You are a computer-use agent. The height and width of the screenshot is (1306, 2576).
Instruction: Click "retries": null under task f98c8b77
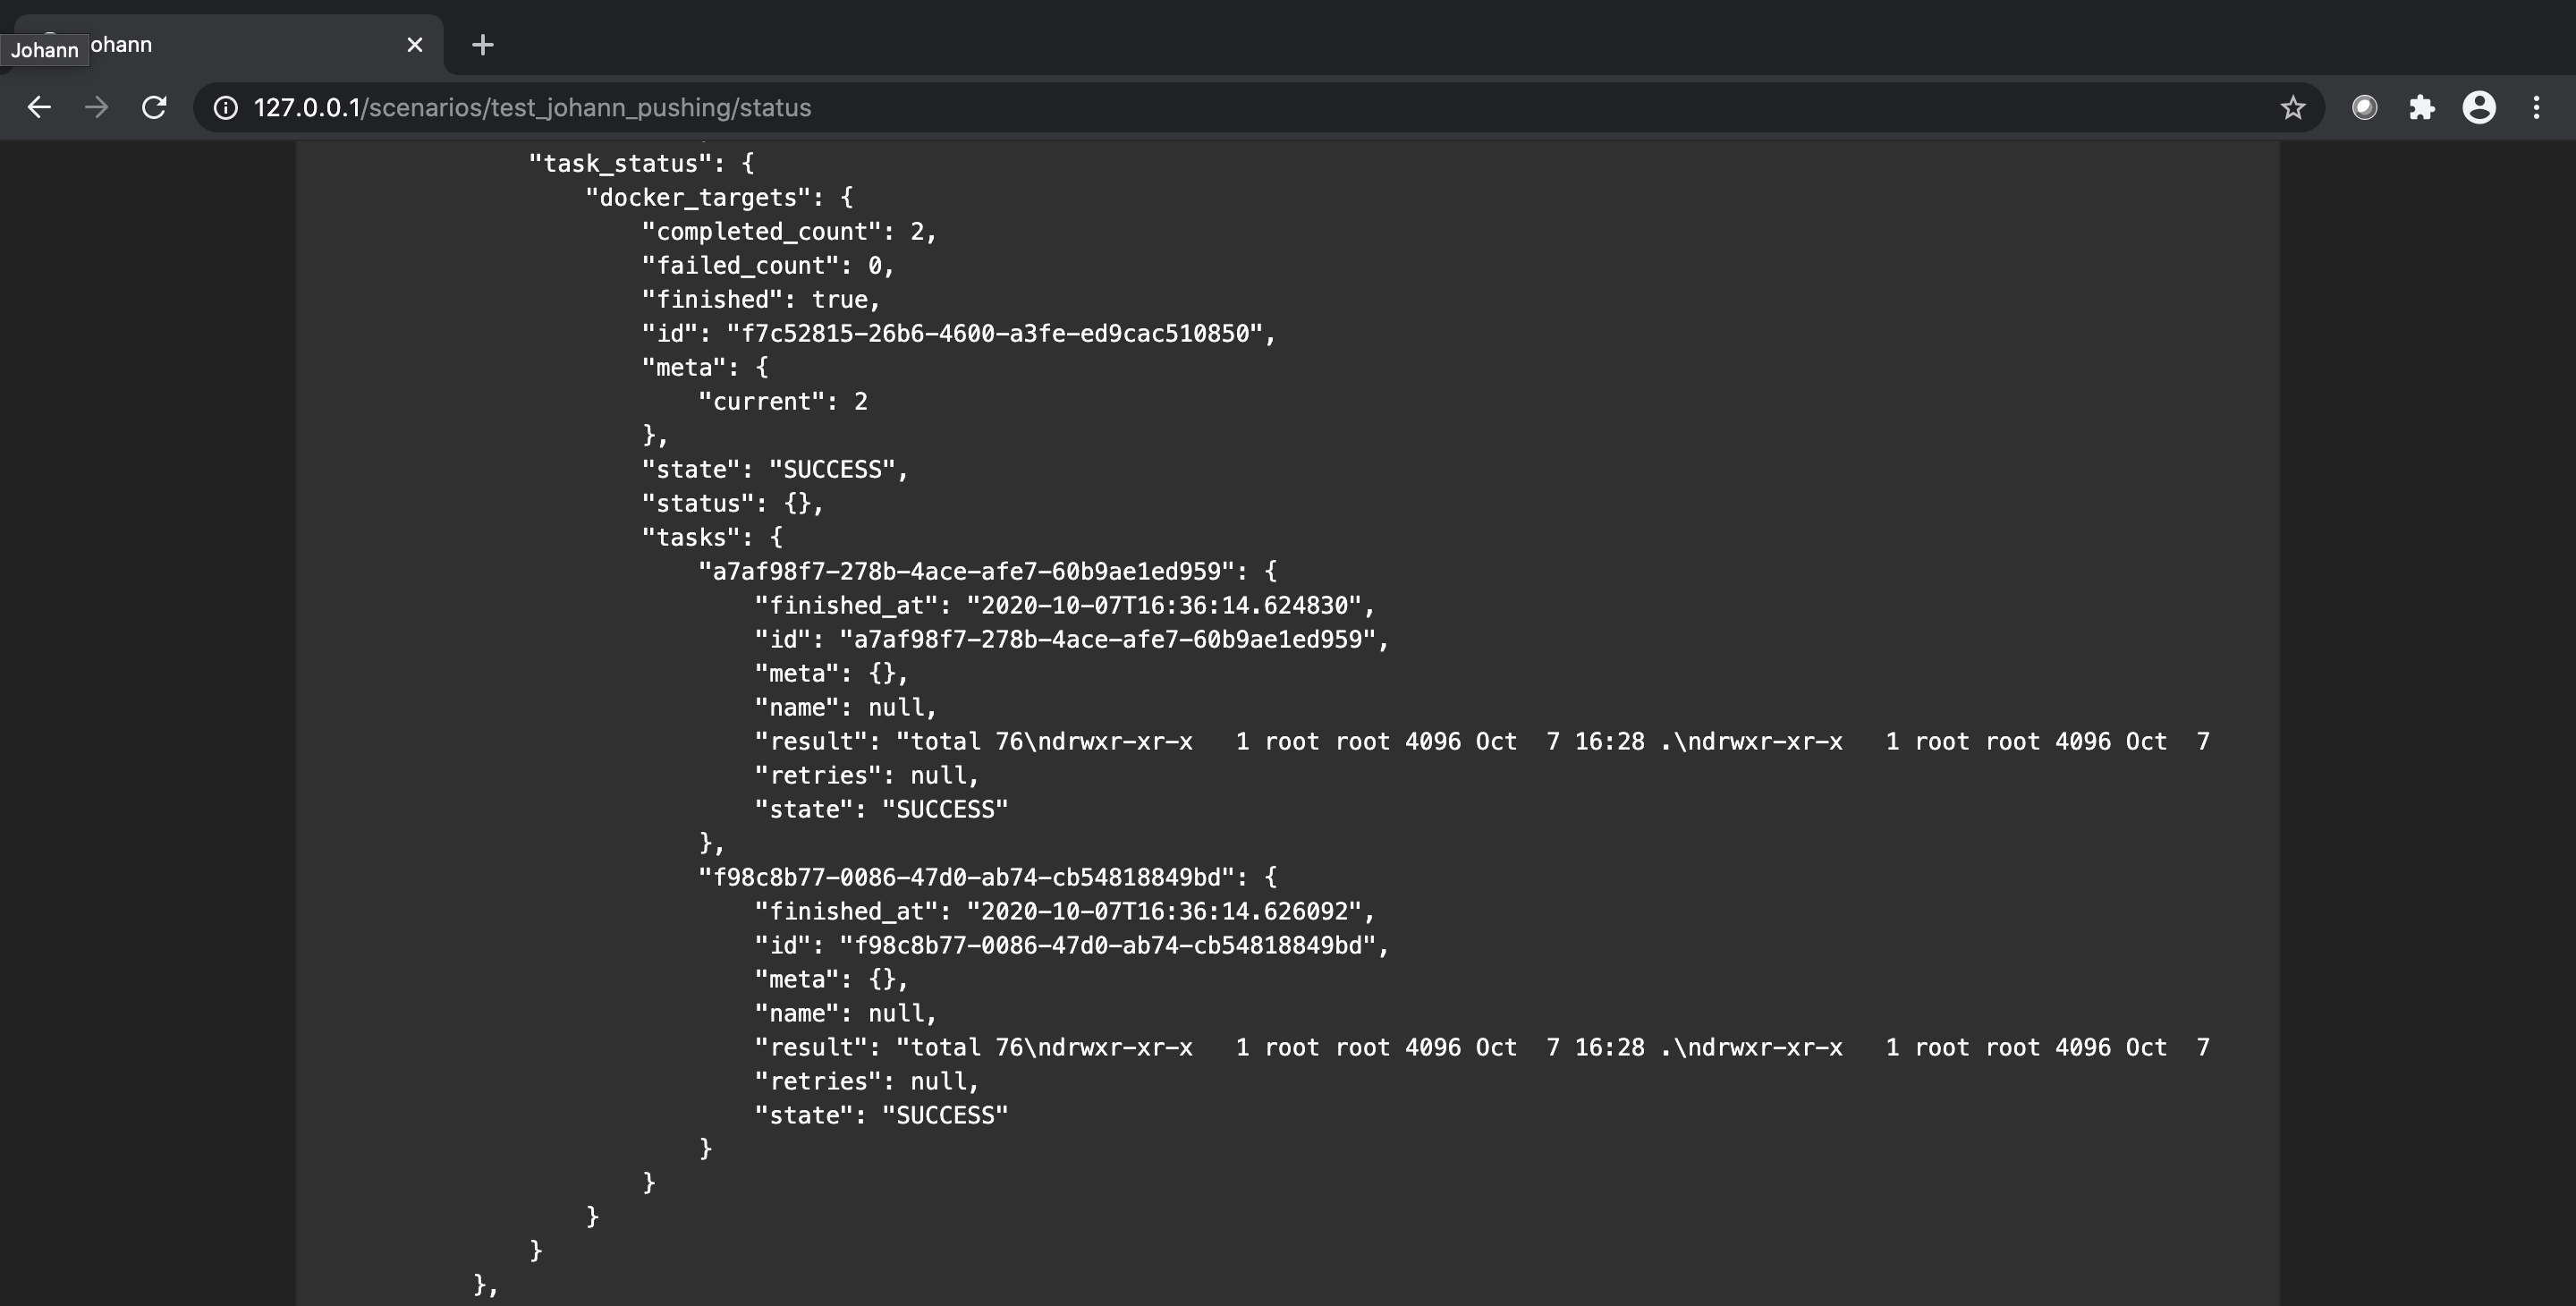(x=867, y=1081)
